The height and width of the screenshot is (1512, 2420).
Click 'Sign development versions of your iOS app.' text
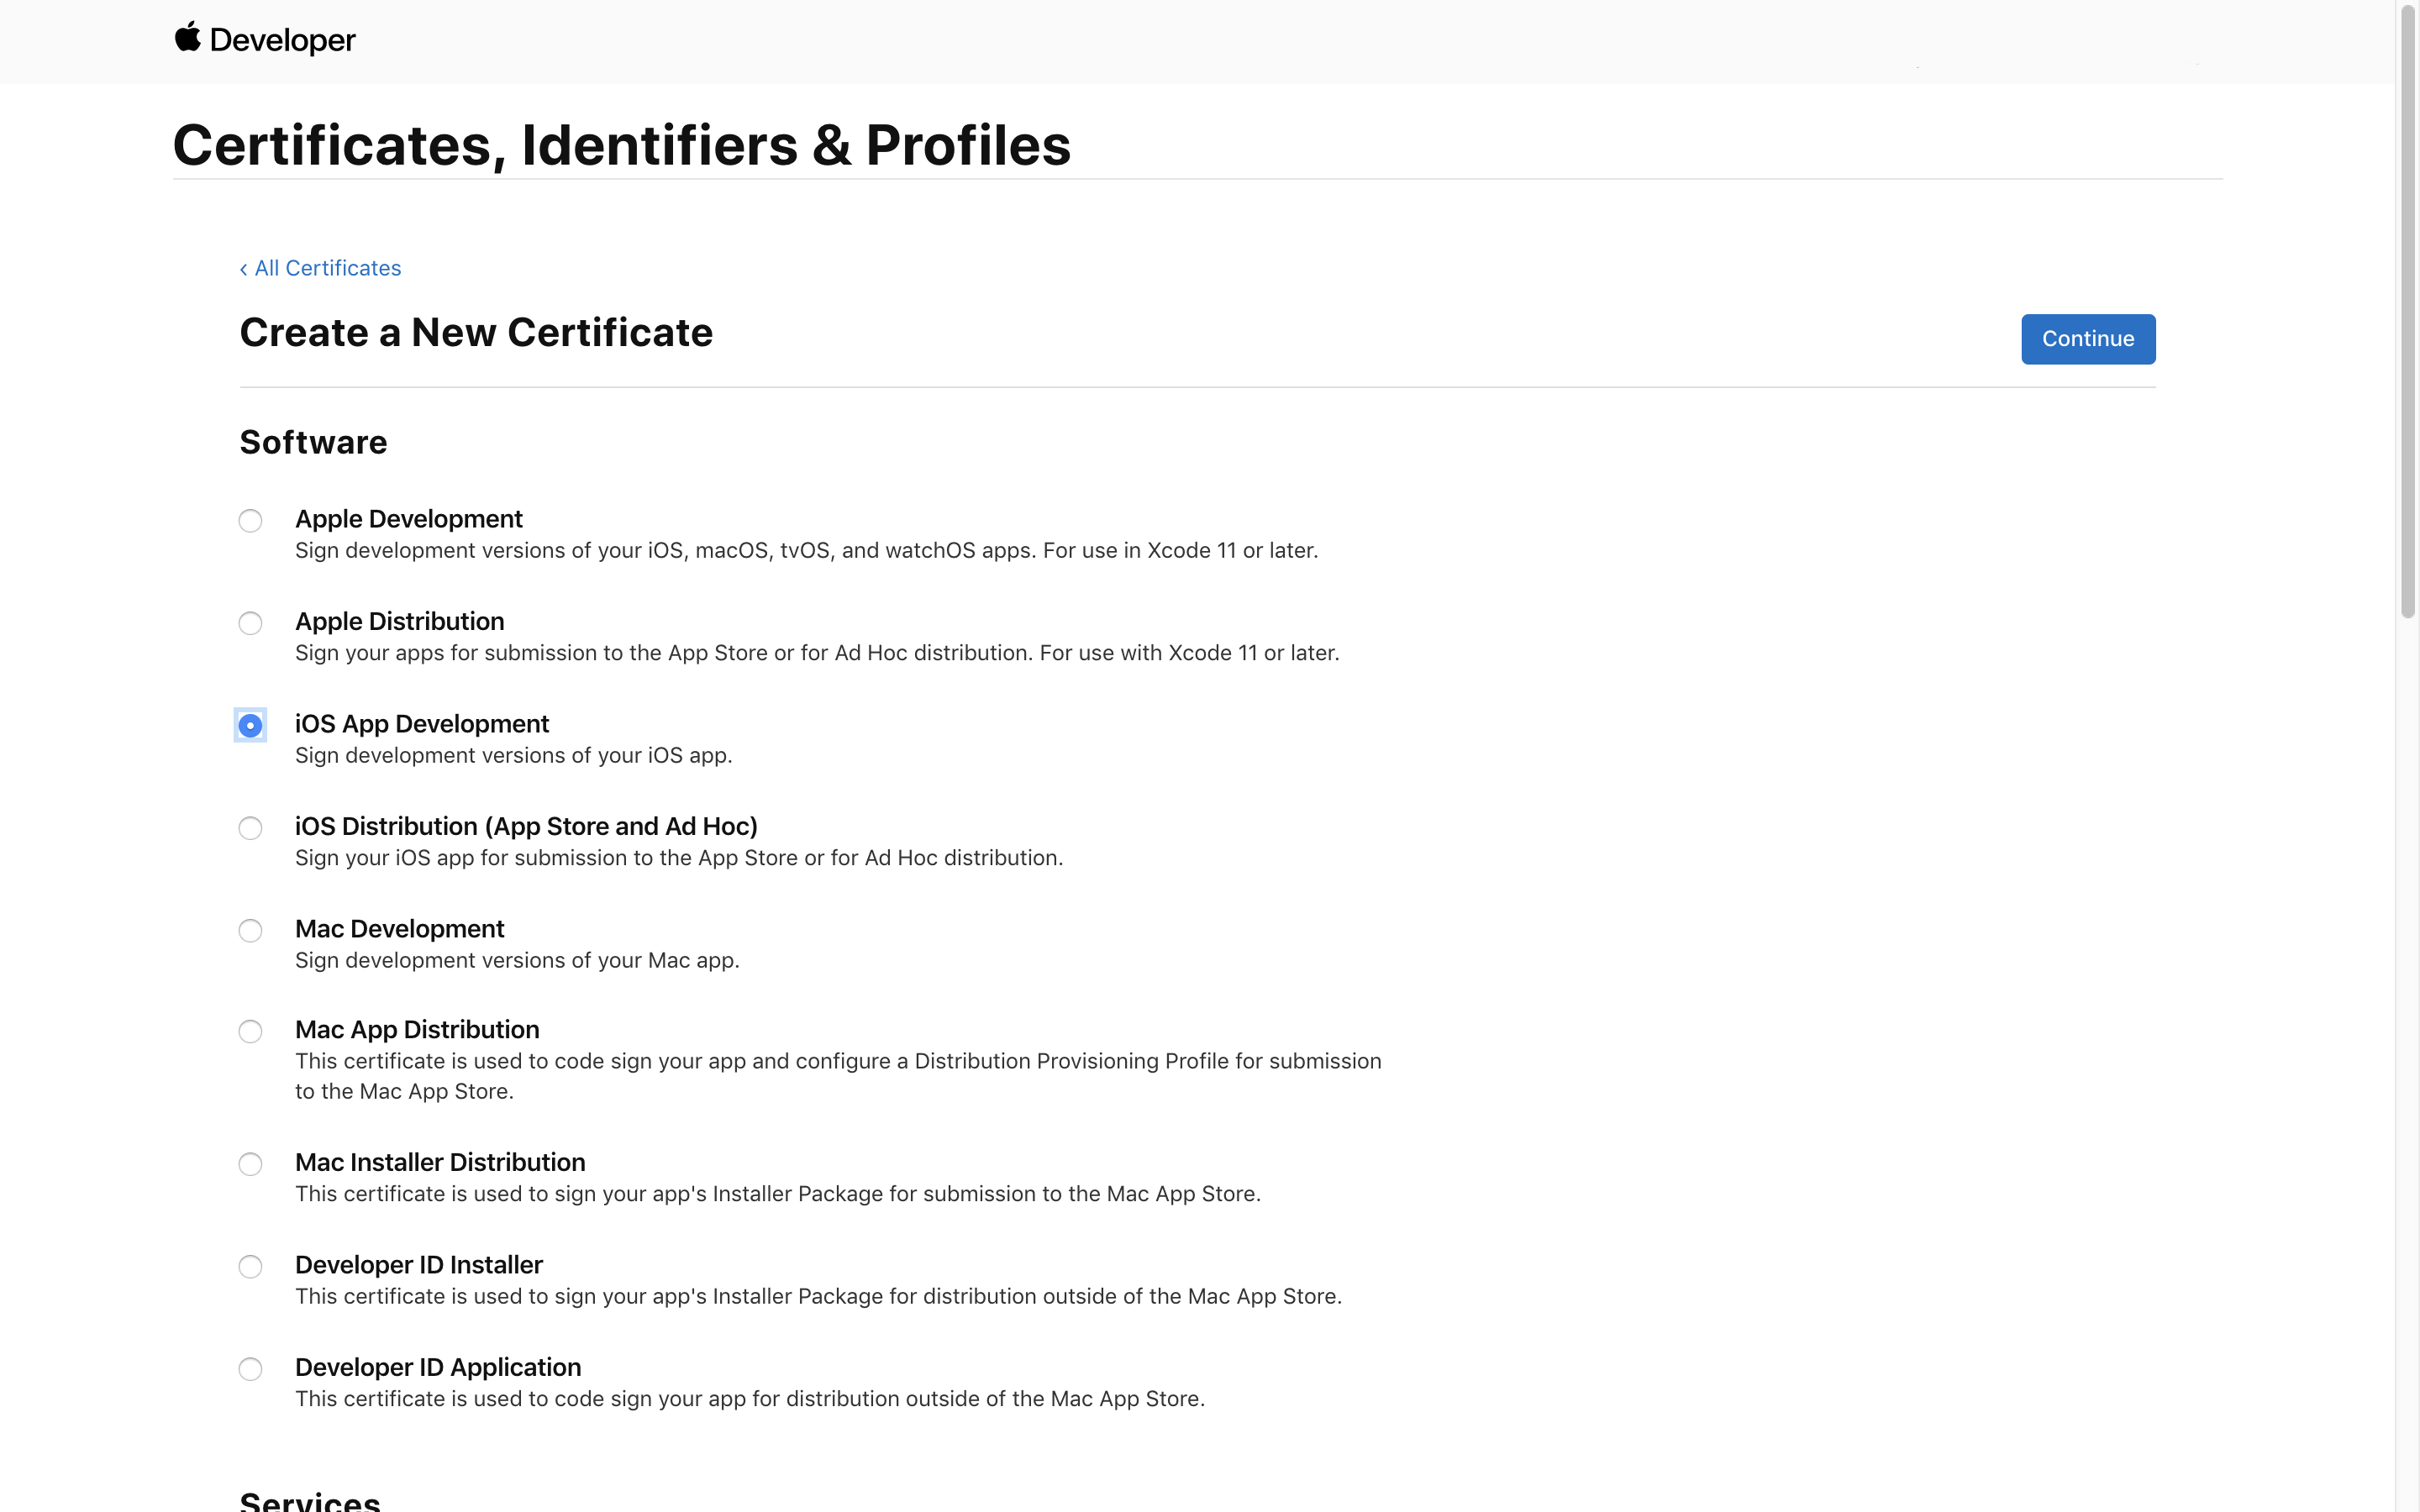(513, 756)
